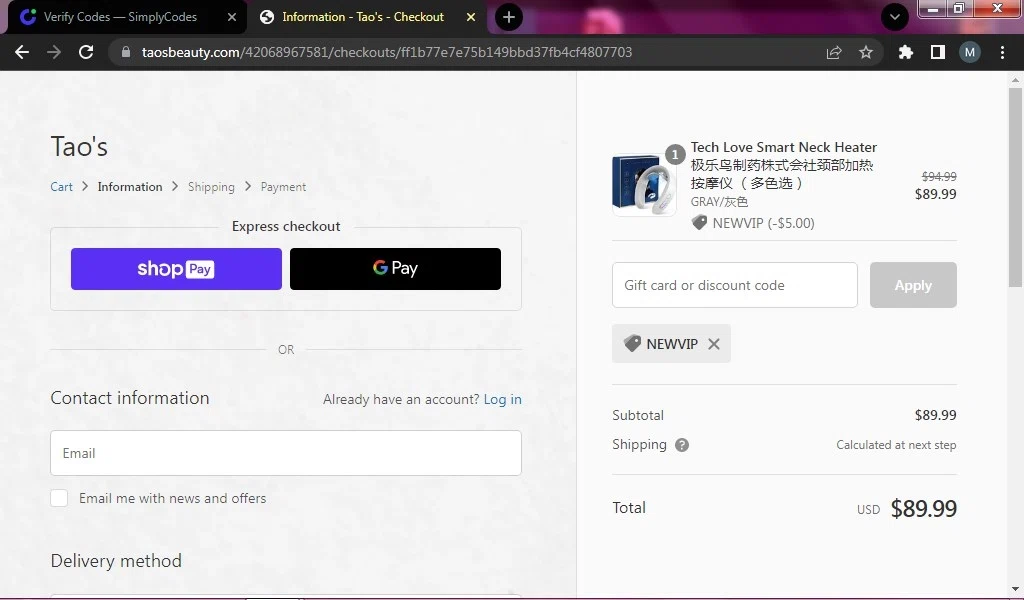The height and width of the screenshot is (600, 1024).
Task: Open Chrome three-dot menu
Action: coord(1002,52)
